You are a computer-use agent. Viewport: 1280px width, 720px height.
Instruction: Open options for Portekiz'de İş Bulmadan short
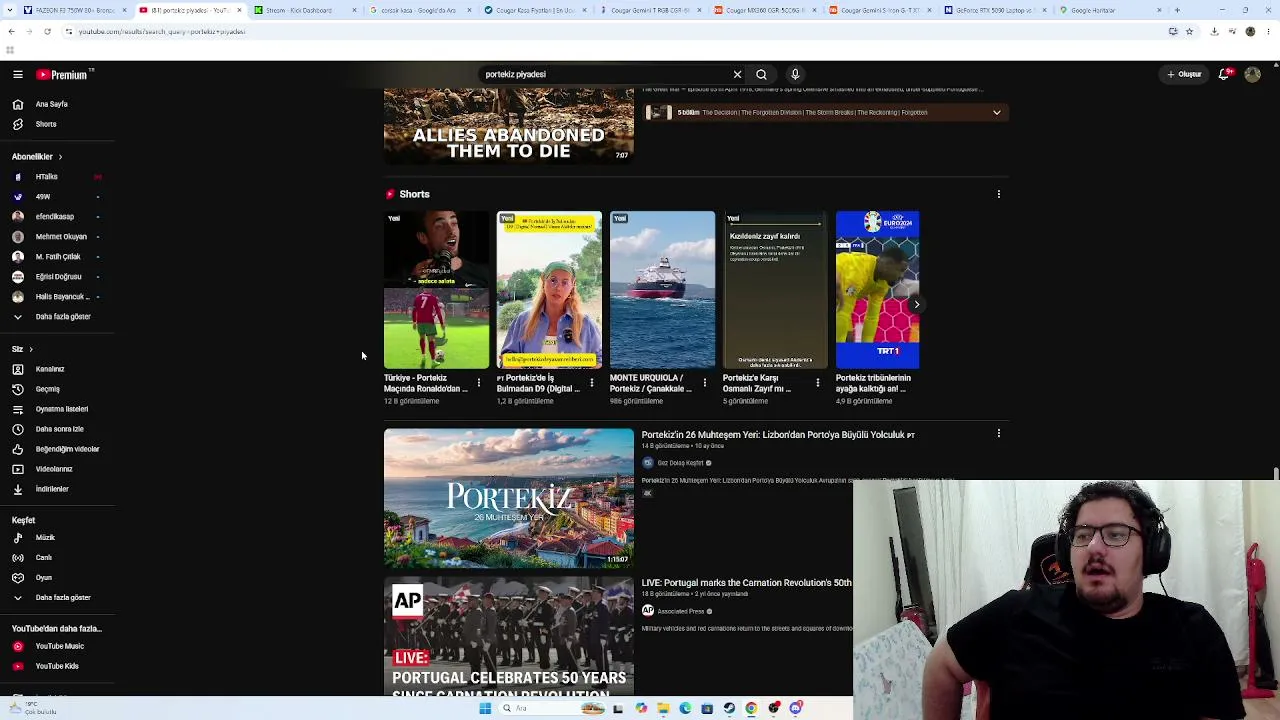(591, 382)
